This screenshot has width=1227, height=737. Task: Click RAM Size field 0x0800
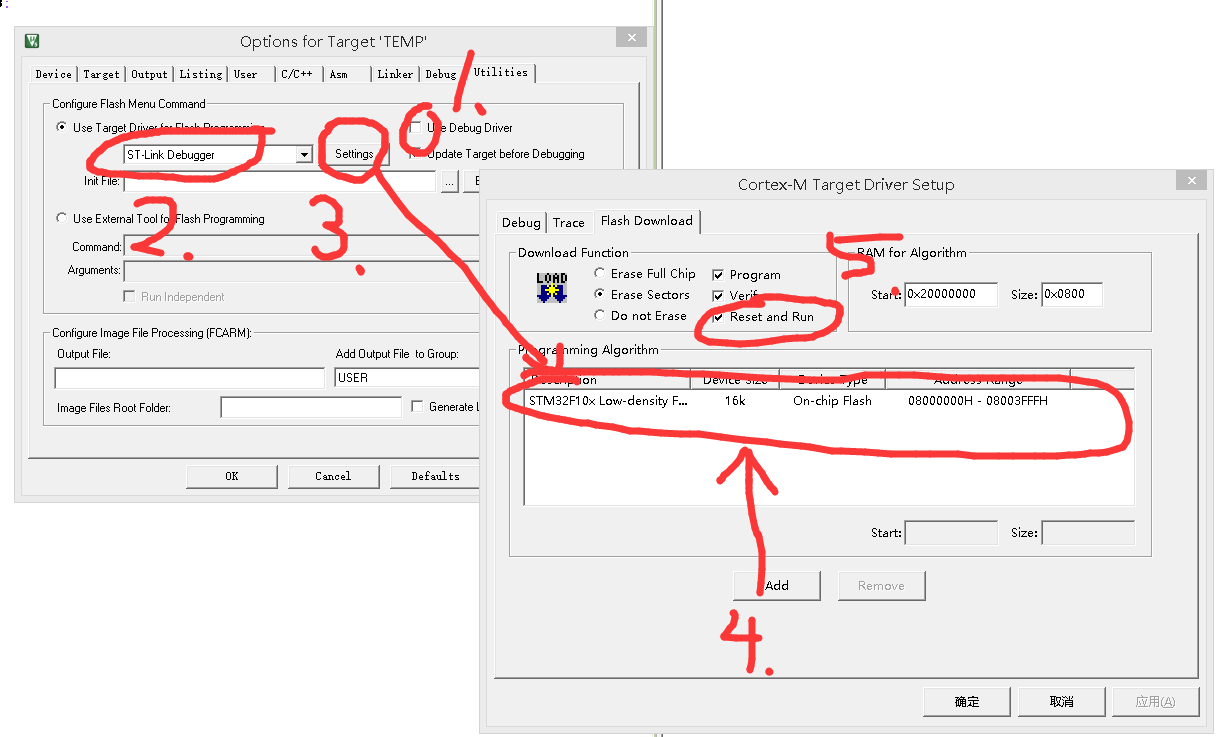click(1071, 295)
